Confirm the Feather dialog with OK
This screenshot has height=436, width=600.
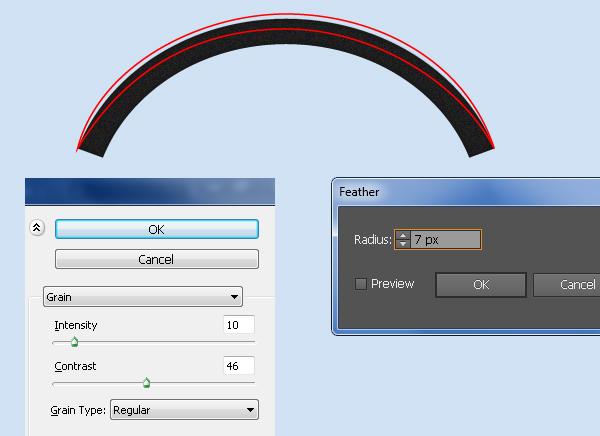(x=481, y=284)
